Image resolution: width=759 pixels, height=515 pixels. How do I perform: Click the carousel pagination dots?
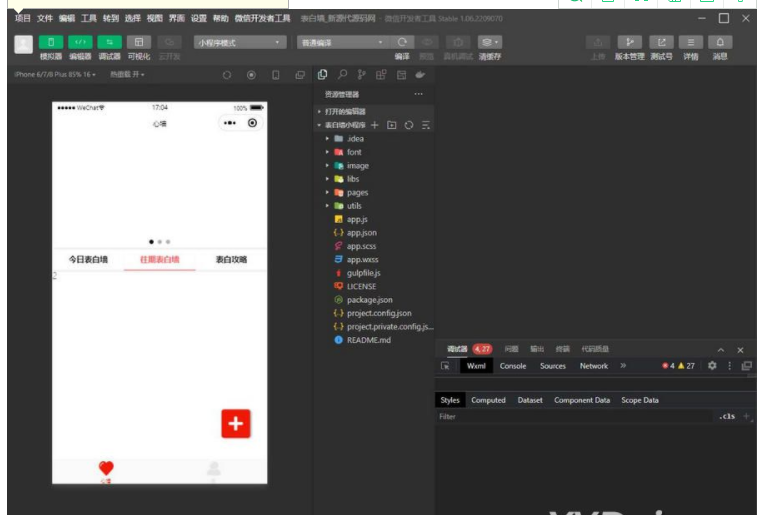point(160,242)
